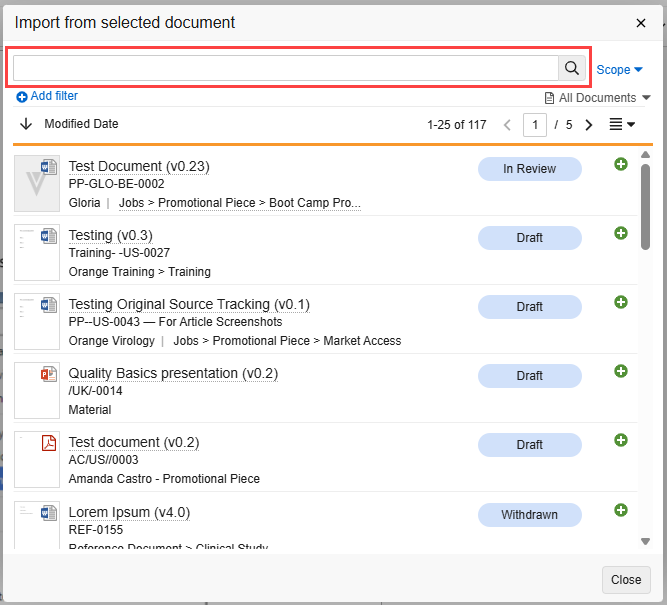This screenshot has height=605, width=667.
Task: Open the list layout view dropdown
Action: 622,125
